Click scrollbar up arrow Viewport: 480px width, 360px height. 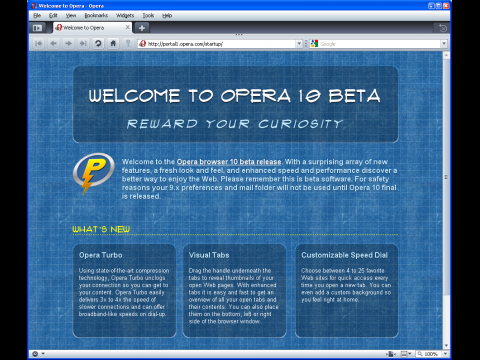[446, 55]
